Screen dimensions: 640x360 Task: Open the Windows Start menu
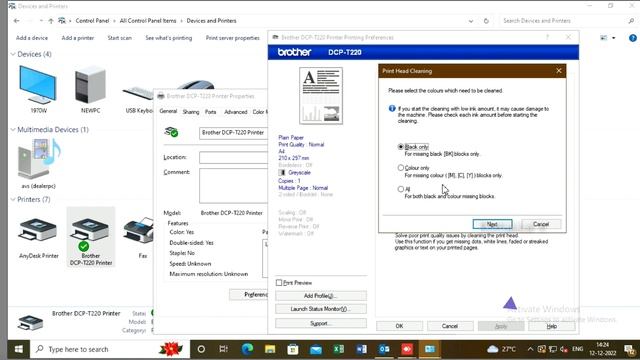[18, 349]
